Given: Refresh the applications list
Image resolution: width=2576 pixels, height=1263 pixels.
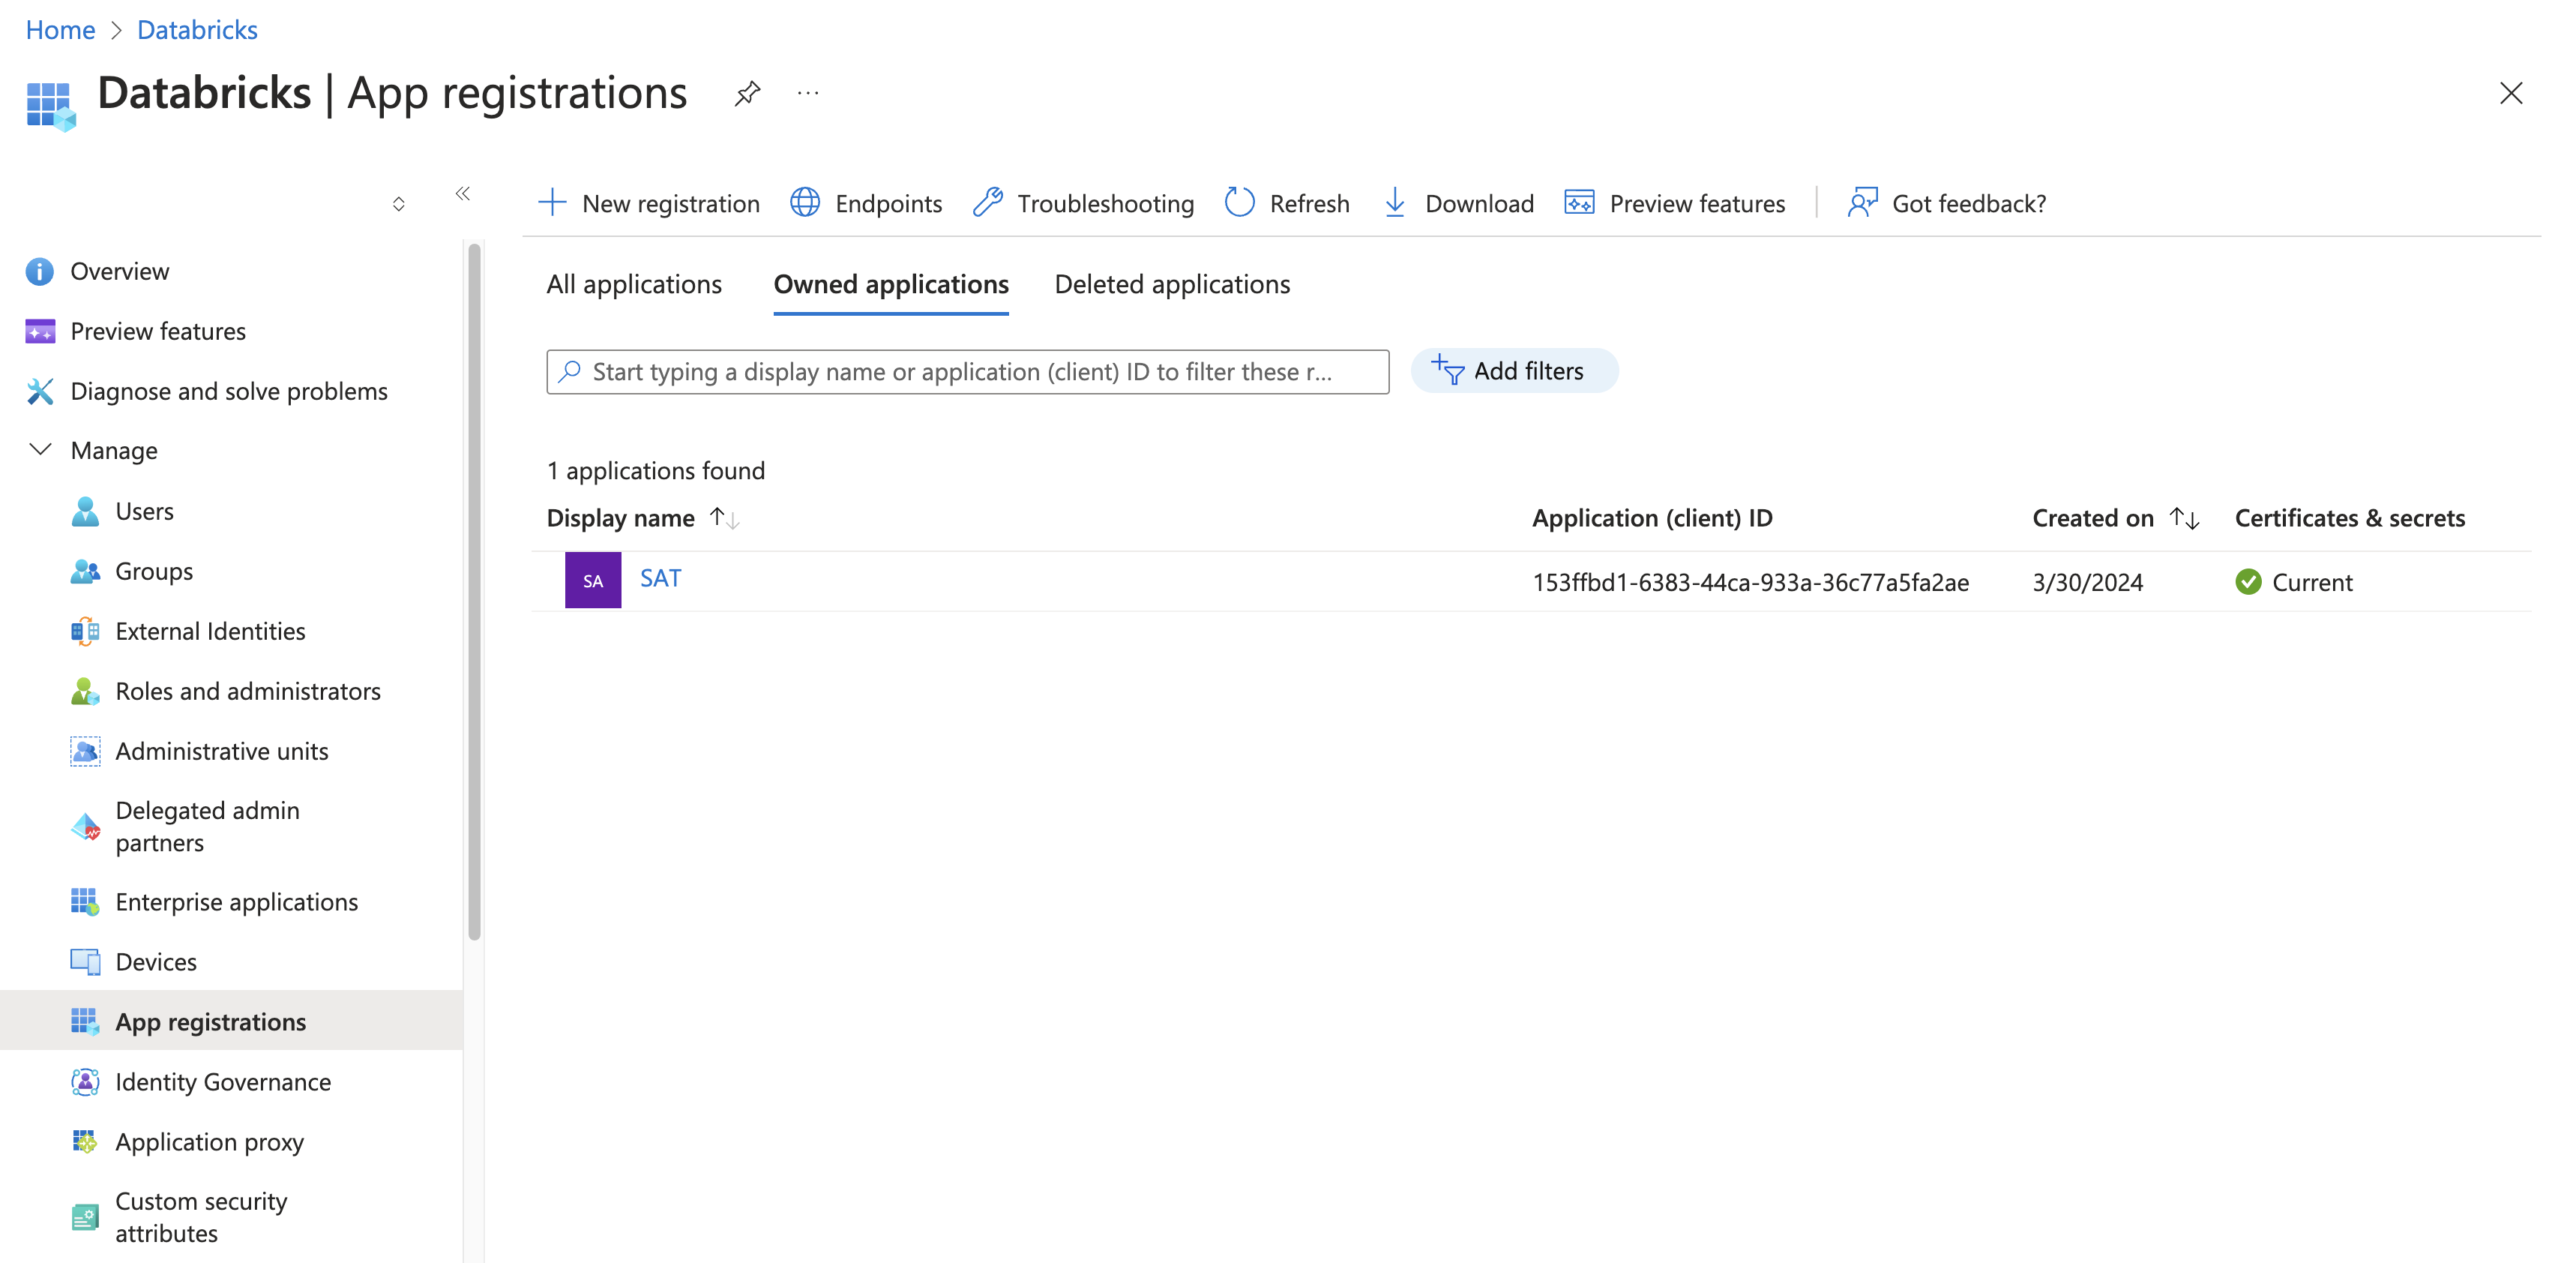Looking at the screenshot, I should [x=1287, y=204].
